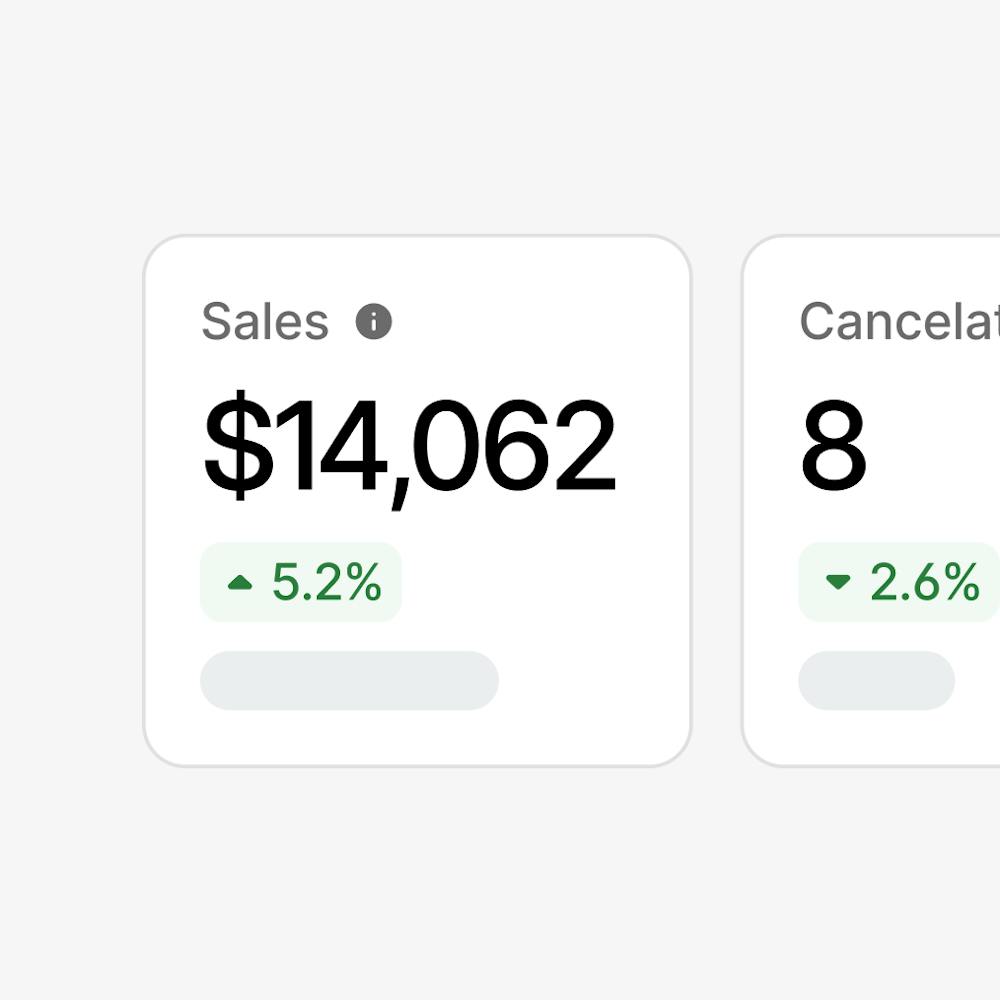Click the up arrow in the 5.2% badge

(x=240, y=582)
